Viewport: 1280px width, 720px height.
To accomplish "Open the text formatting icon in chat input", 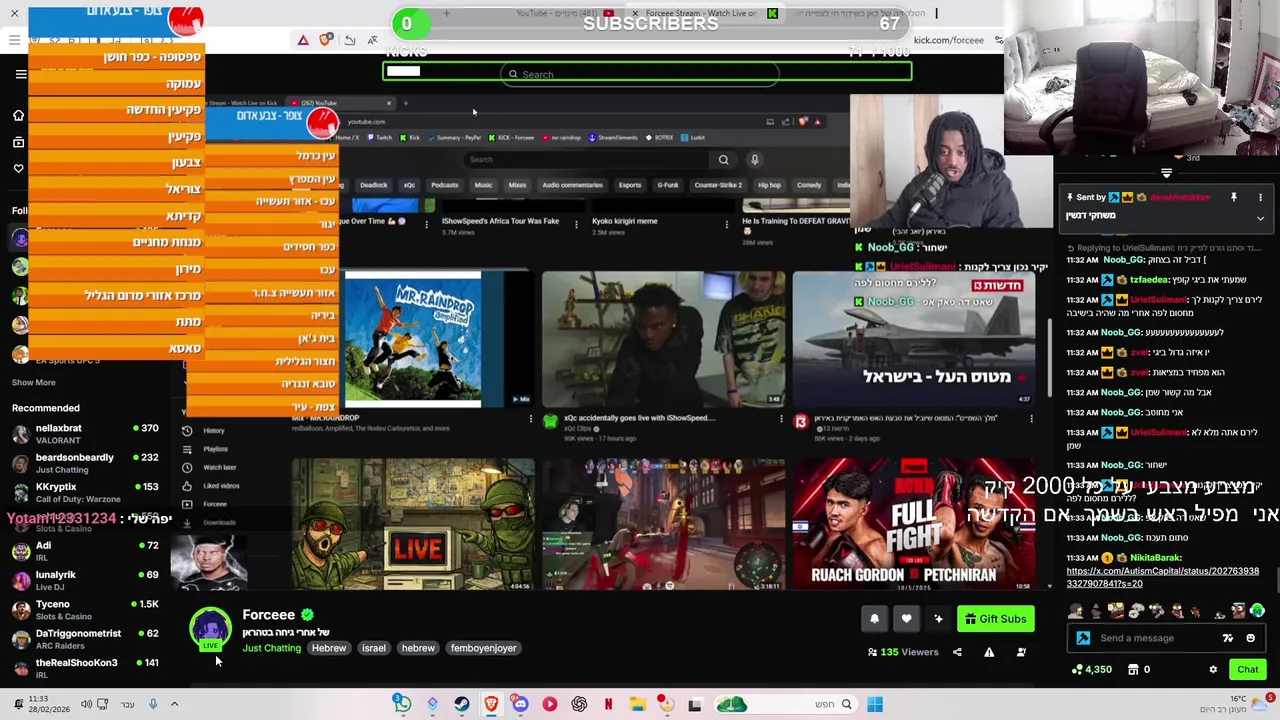I will click(1227, 638).
